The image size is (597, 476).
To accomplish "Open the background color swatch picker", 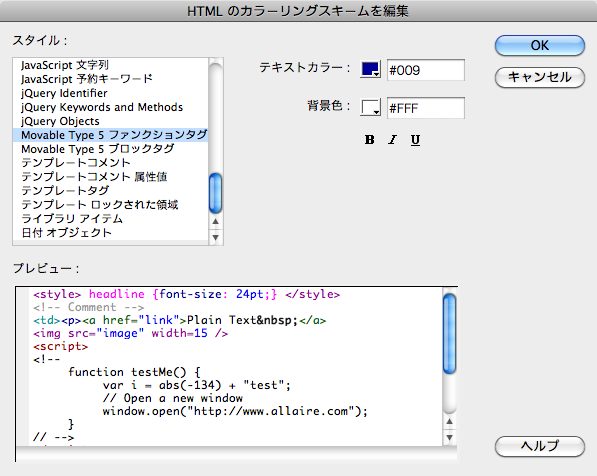I will tap(370, 108).
